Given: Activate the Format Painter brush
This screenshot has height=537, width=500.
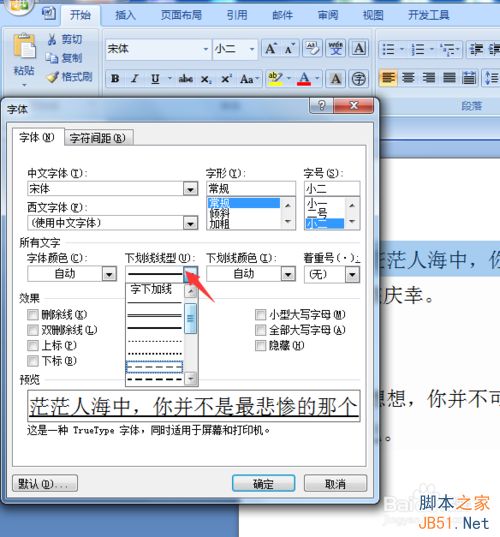Looking at the screenshot, I should point(53,77).
